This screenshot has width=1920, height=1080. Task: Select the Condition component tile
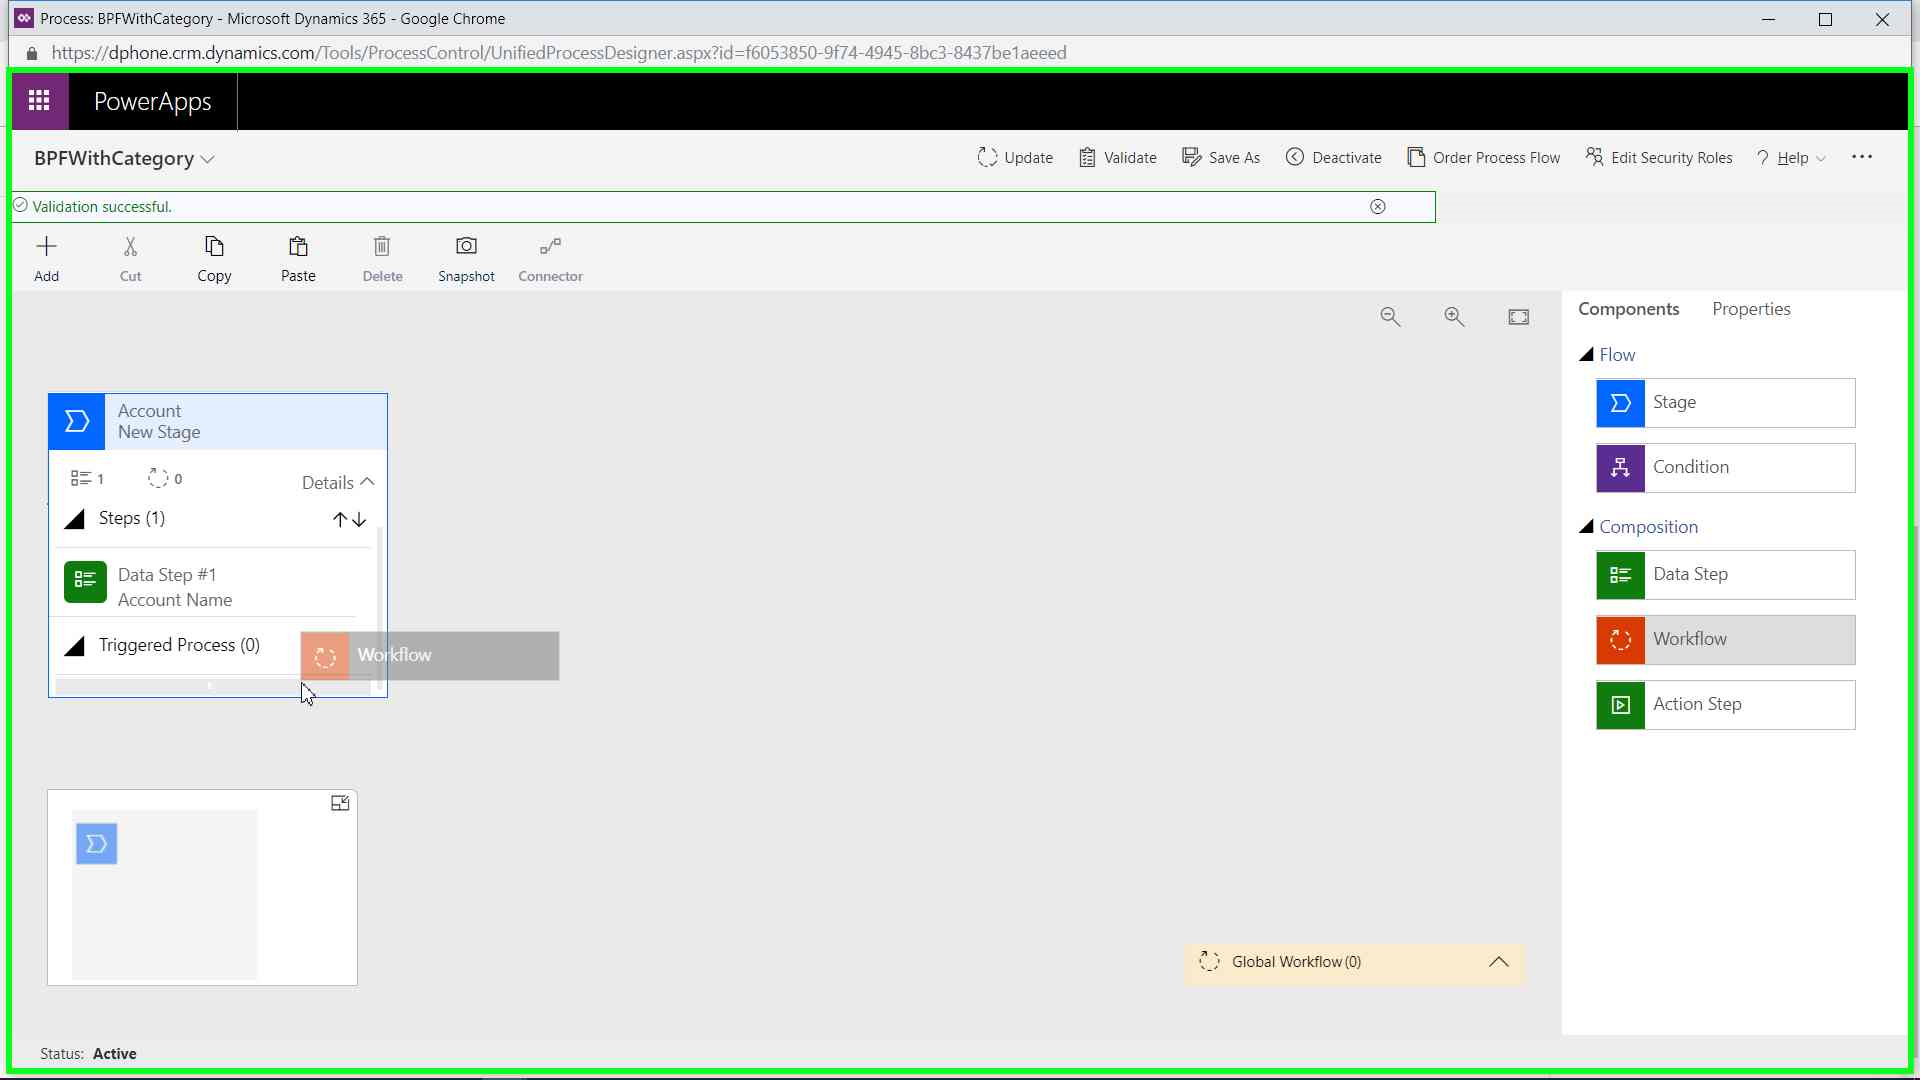(x=1725, y=468)
